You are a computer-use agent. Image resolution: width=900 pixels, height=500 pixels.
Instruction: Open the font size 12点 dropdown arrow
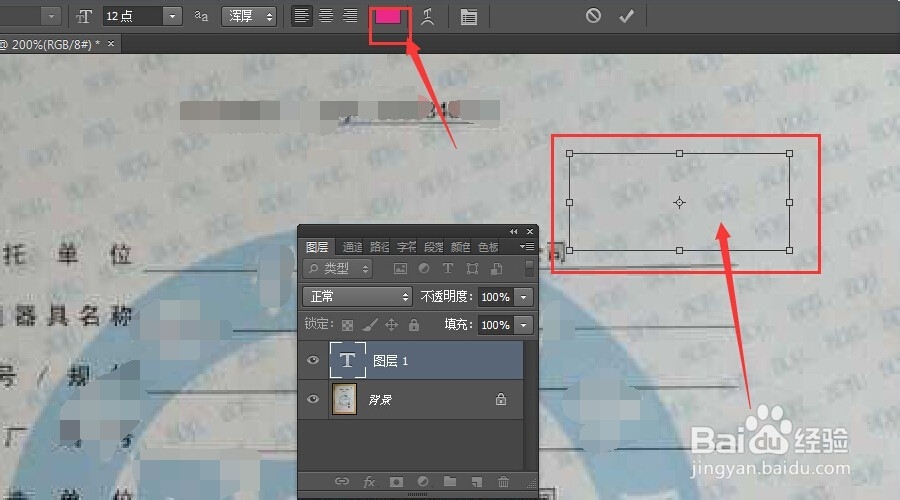pos(172,16)
